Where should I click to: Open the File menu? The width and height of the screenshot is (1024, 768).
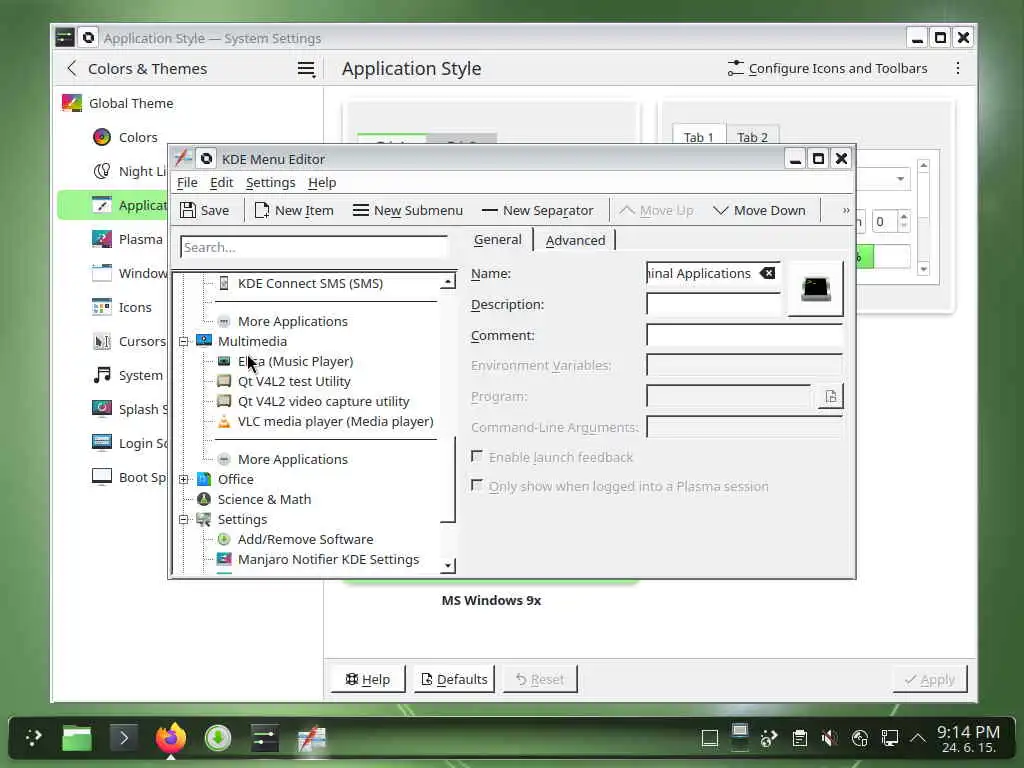187,183
